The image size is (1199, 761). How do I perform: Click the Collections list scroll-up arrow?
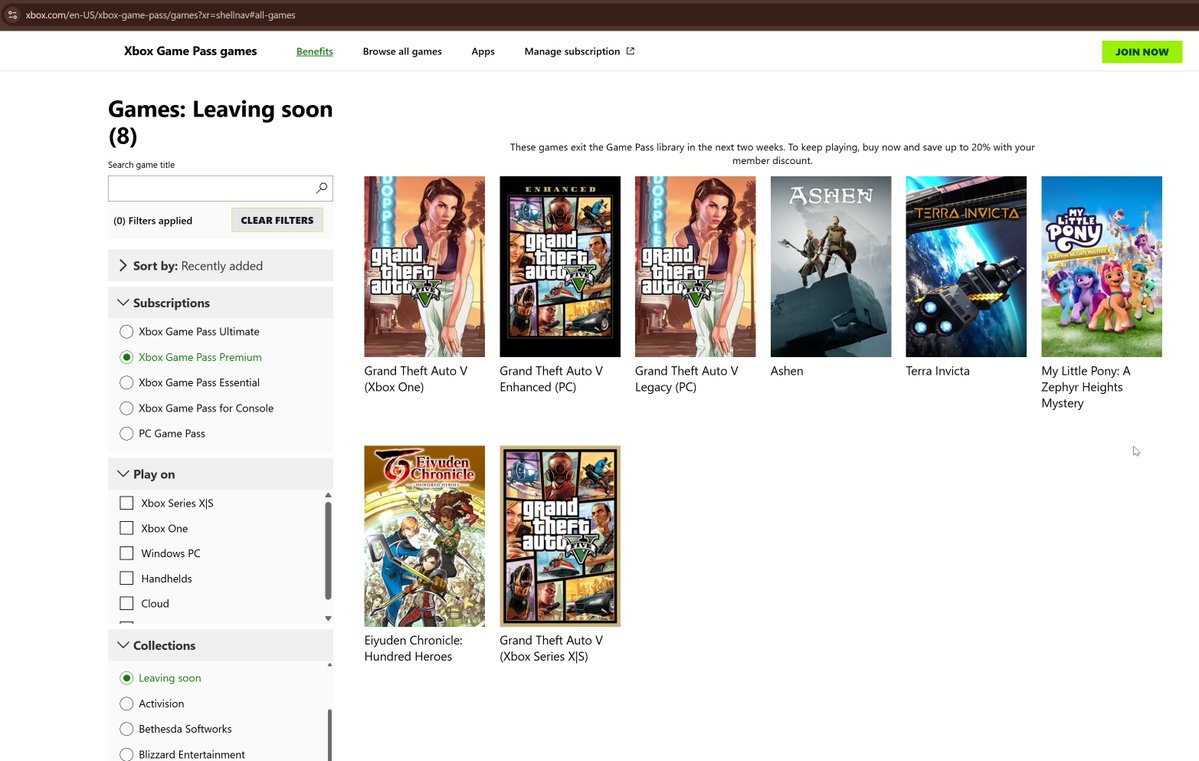coord(330,665)
